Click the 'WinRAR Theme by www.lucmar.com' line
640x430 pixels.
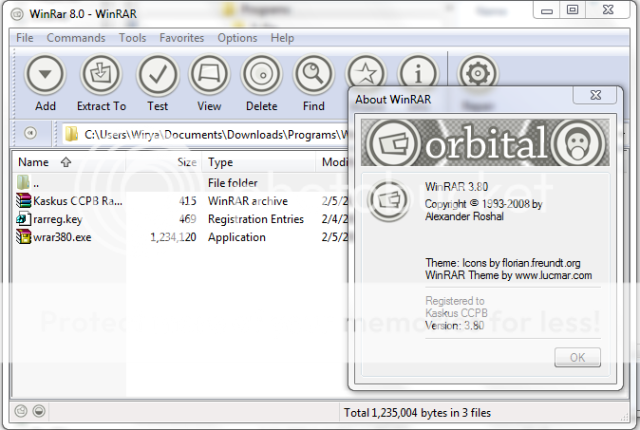click(x=509, y=275)
